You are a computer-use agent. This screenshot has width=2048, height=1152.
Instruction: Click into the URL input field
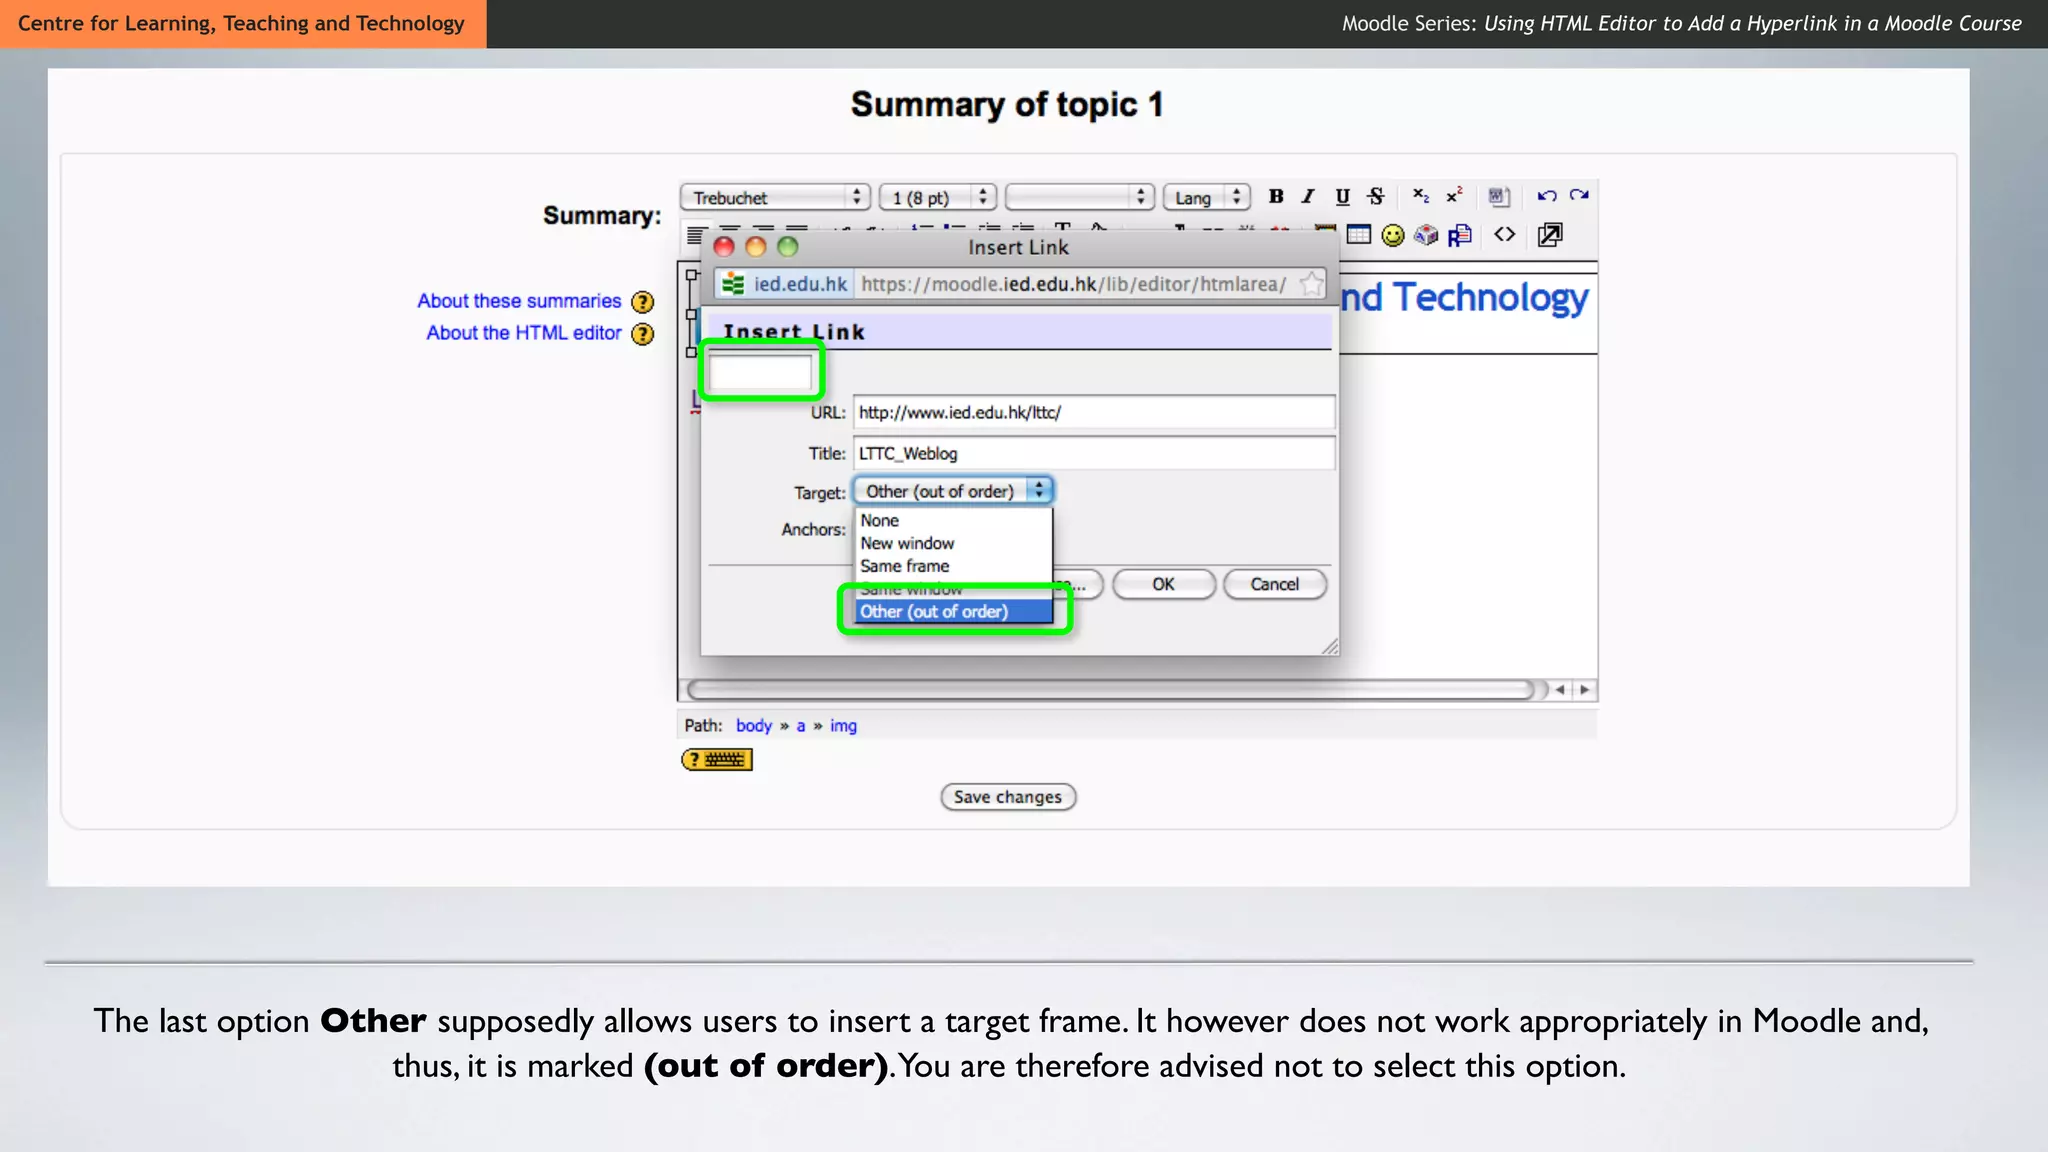[x=1094, y=412]
